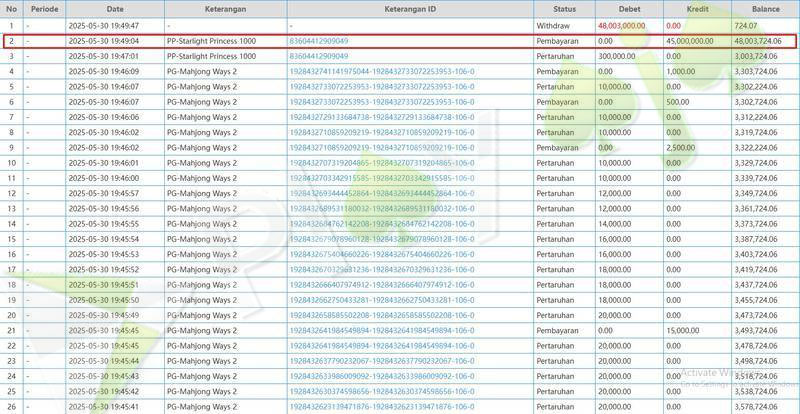The height and width of the screenshot is (414, 800).
Task: Sort by the Date column header
Action: click(x=115, y=8)
